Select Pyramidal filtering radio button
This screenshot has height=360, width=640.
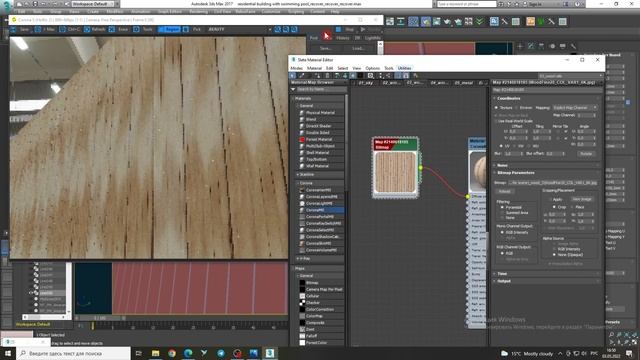coord(502,207)
